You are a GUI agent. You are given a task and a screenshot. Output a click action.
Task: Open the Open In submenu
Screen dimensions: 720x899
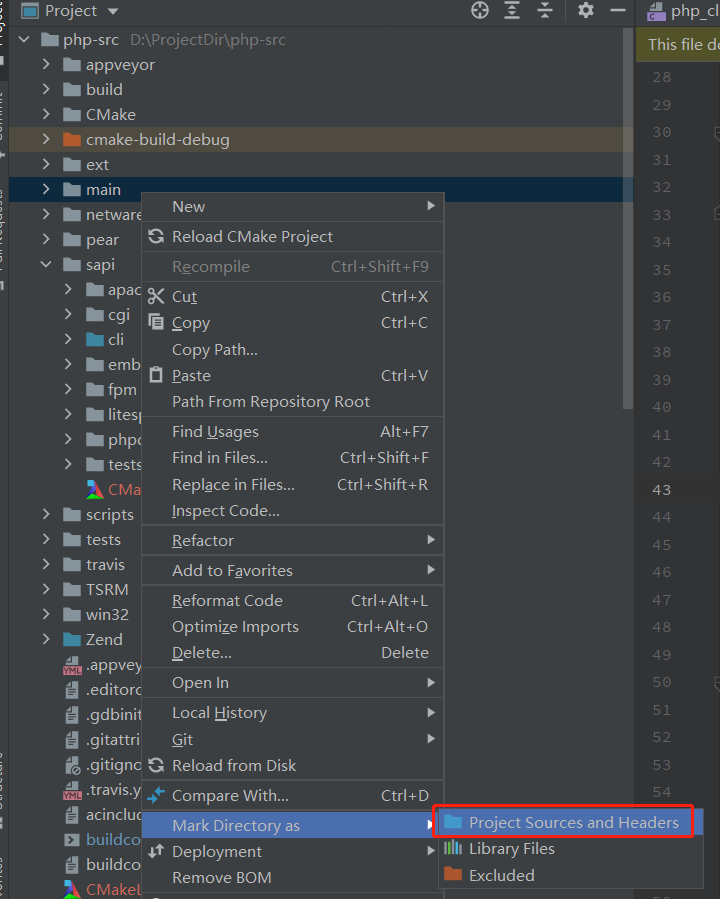pyautogui.click(x=292, y=683)
